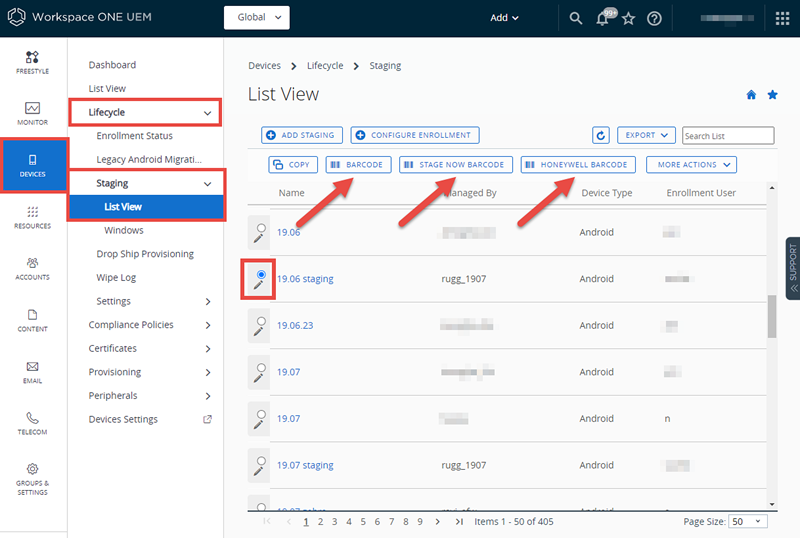
Task: Select the 19.07 staging radio button
Action: (261, 461)
